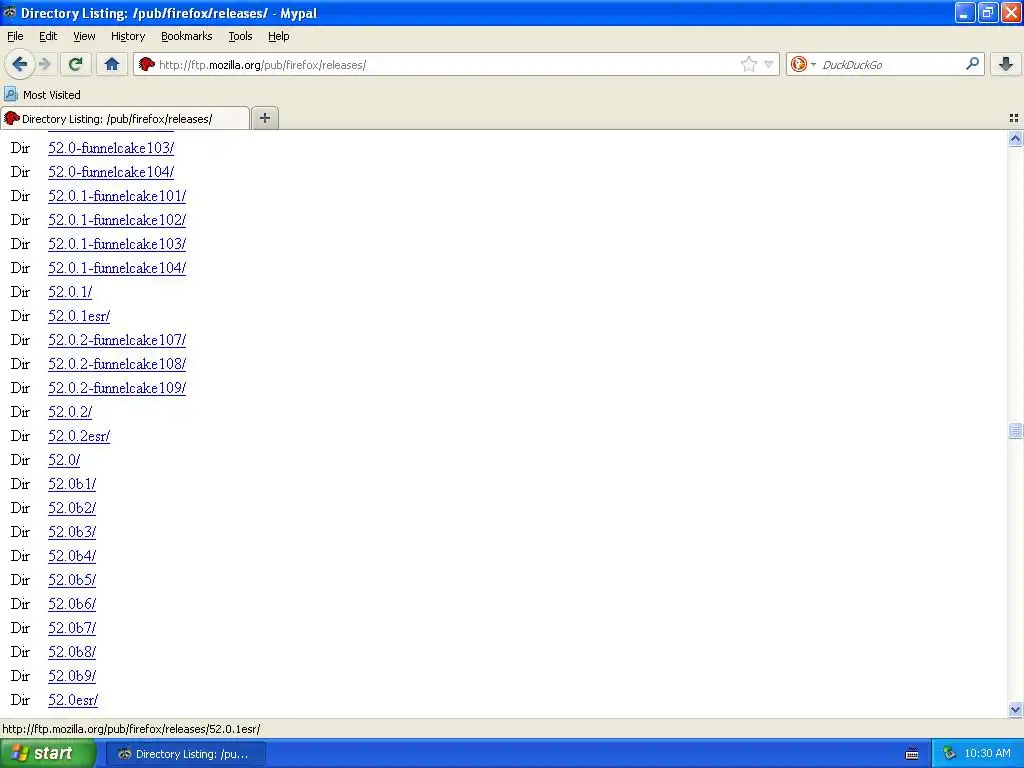The image size is (1024, 768).
Task: Select the Directory Listing tab
Action: [125, 118]
